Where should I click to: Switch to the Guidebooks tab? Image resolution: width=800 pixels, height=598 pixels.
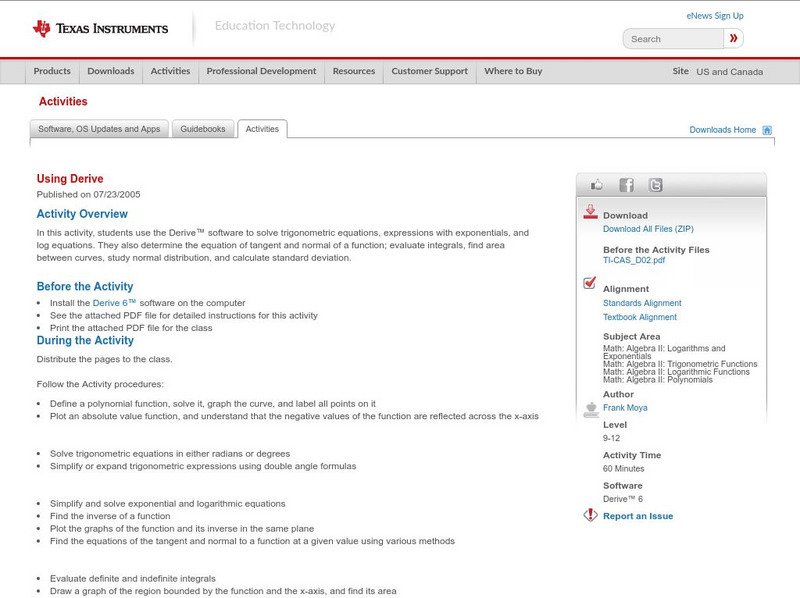tap(203, 129)
